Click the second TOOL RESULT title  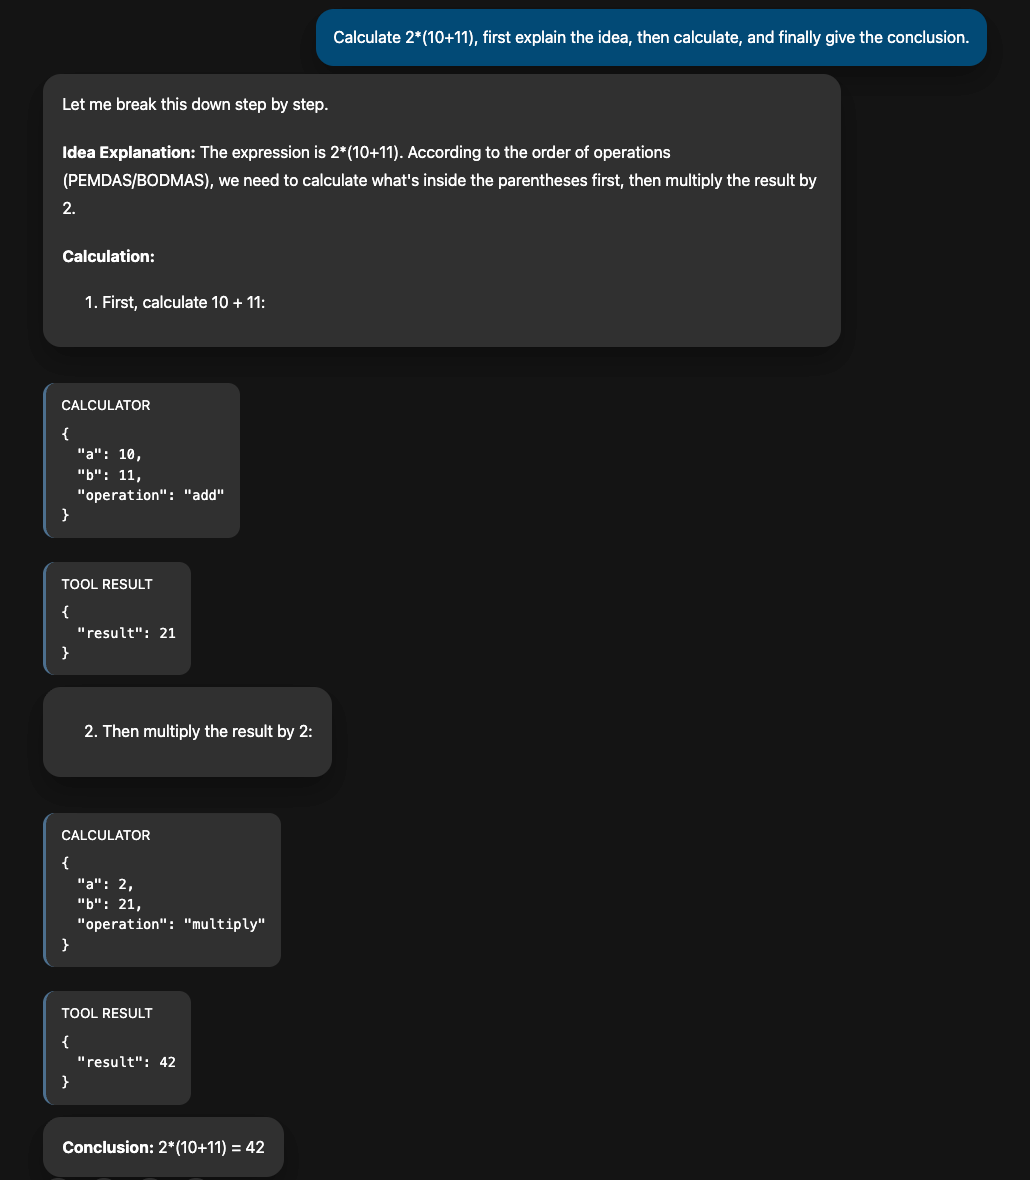pyautogui.click(x=107, y=1013)
